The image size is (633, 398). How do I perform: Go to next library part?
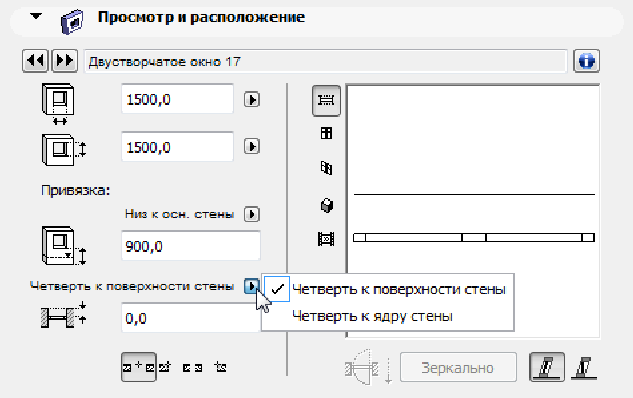65,61
